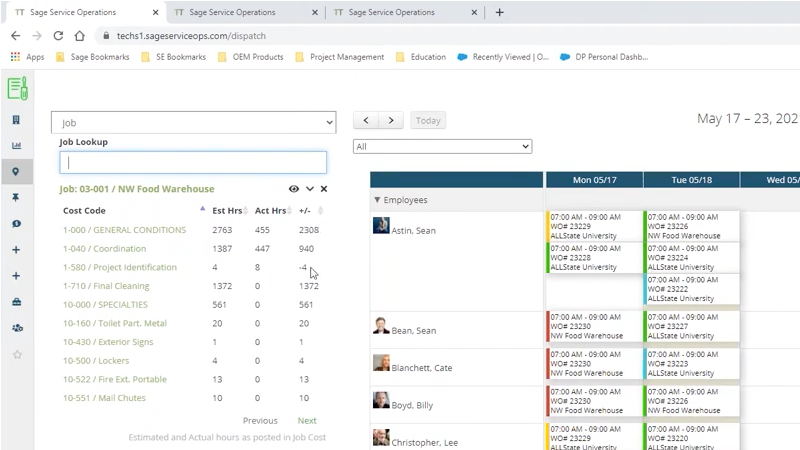Click the browser home icon
Image resolution: width=800 pixels, height=450 pixels.
(80, 36)
